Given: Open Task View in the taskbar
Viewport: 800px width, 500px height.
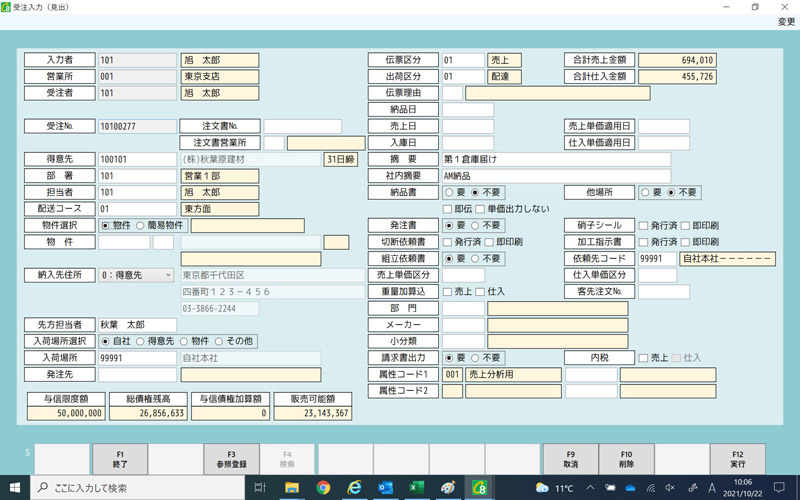Looking at the screenshot, I should tap(260, 488).
